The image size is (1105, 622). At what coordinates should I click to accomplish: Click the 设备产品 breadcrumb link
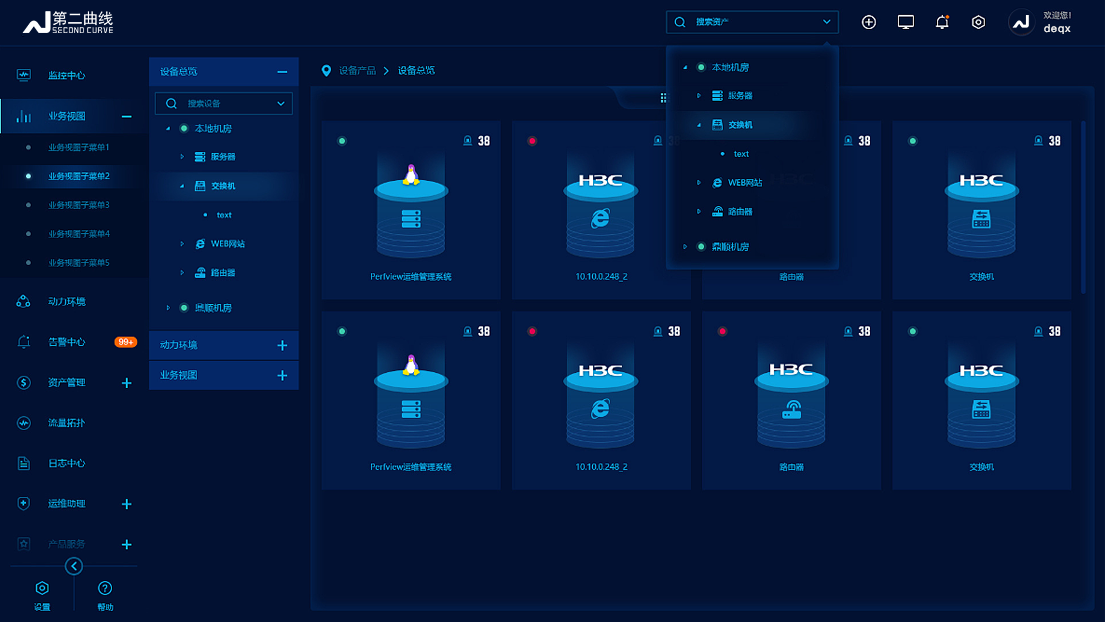click(x=357, y=71)
